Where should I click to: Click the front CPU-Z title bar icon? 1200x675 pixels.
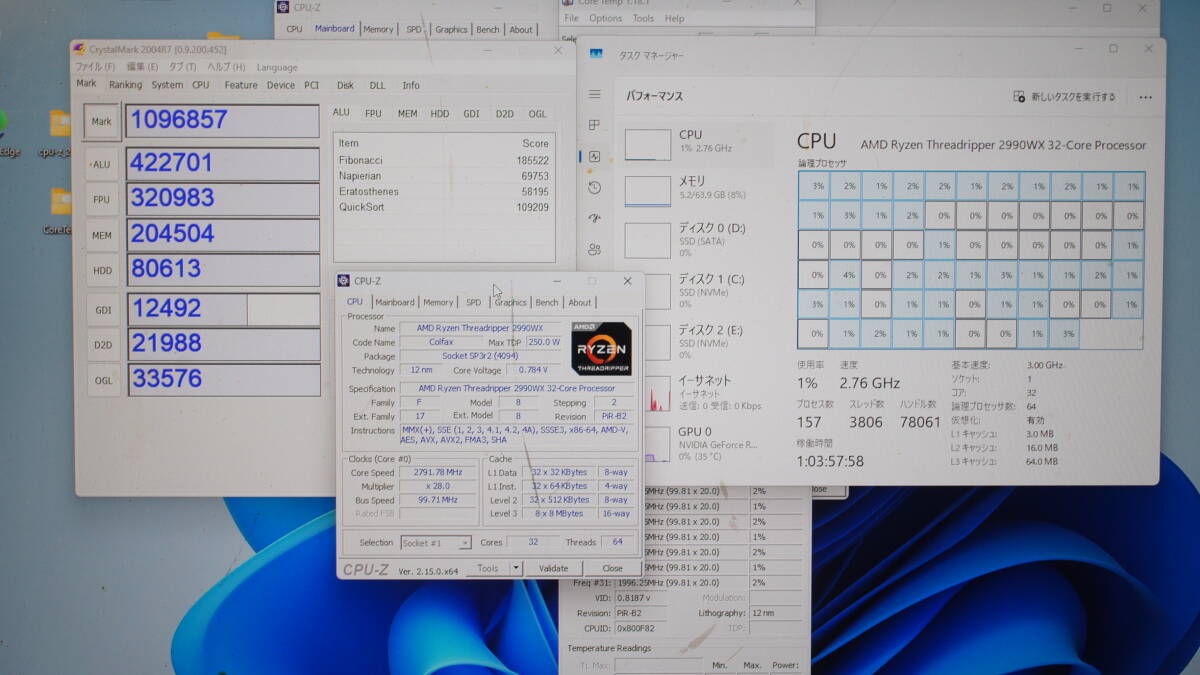click(x=344, y=281)
